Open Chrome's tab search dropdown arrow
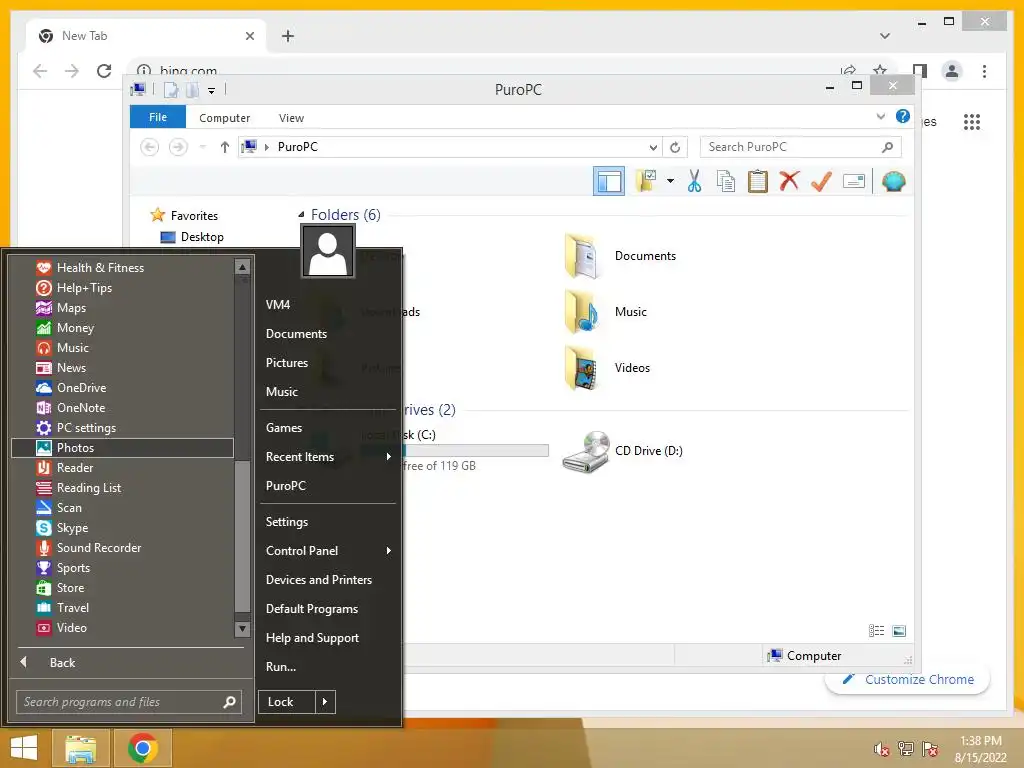 [885, 36]
